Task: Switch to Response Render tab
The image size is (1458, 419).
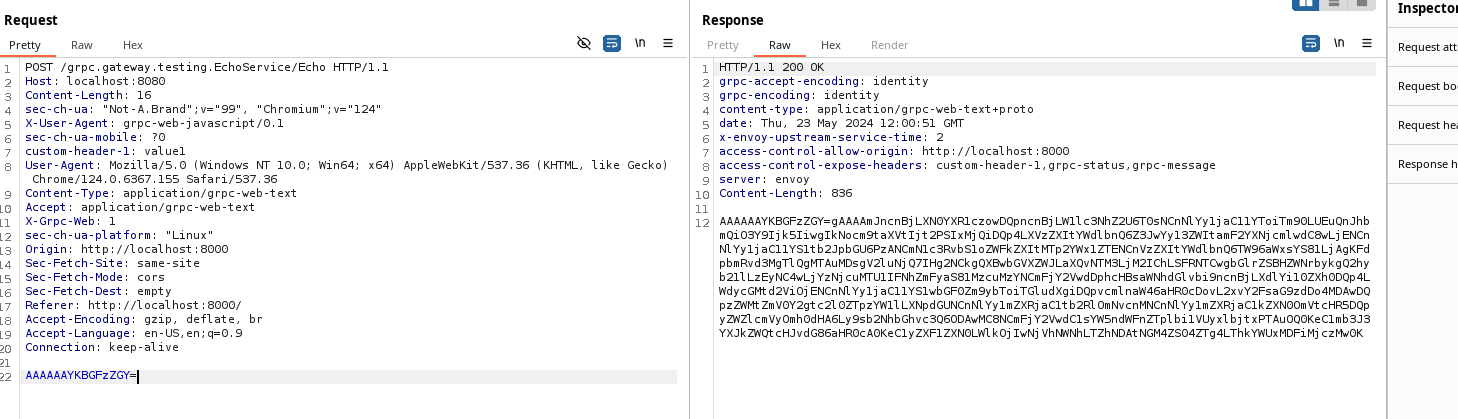Action: (890, 45)
